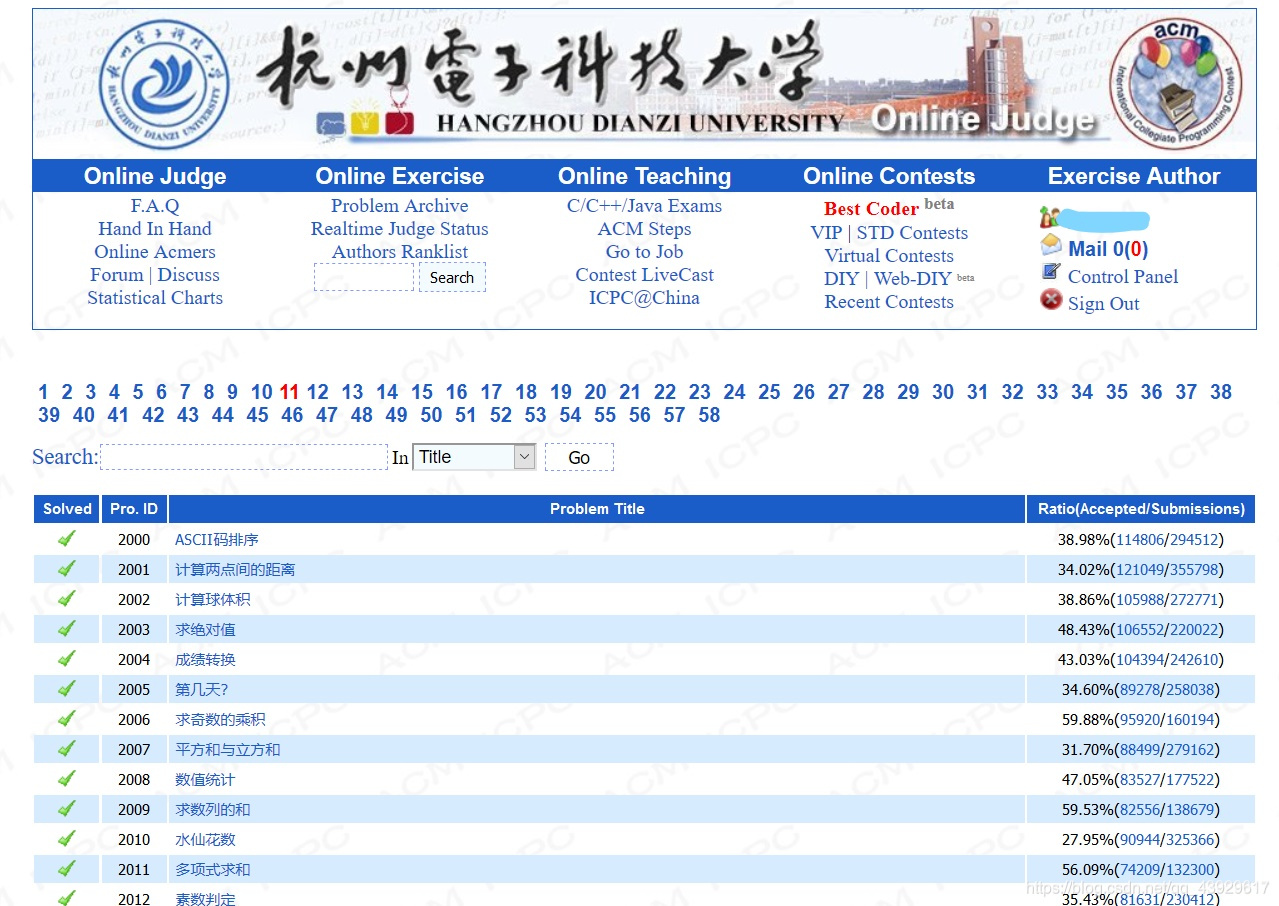Open the F.A.Q link

(155, 206)
